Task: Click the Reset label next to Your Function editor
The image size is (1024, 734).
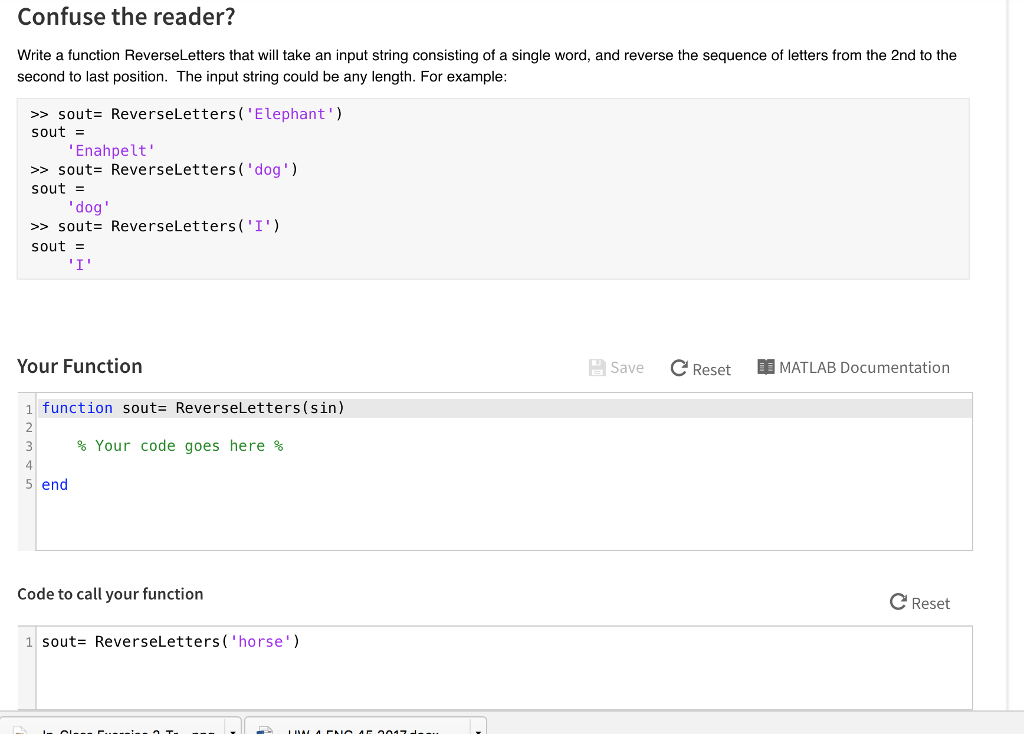Action: tap(710, 368)
